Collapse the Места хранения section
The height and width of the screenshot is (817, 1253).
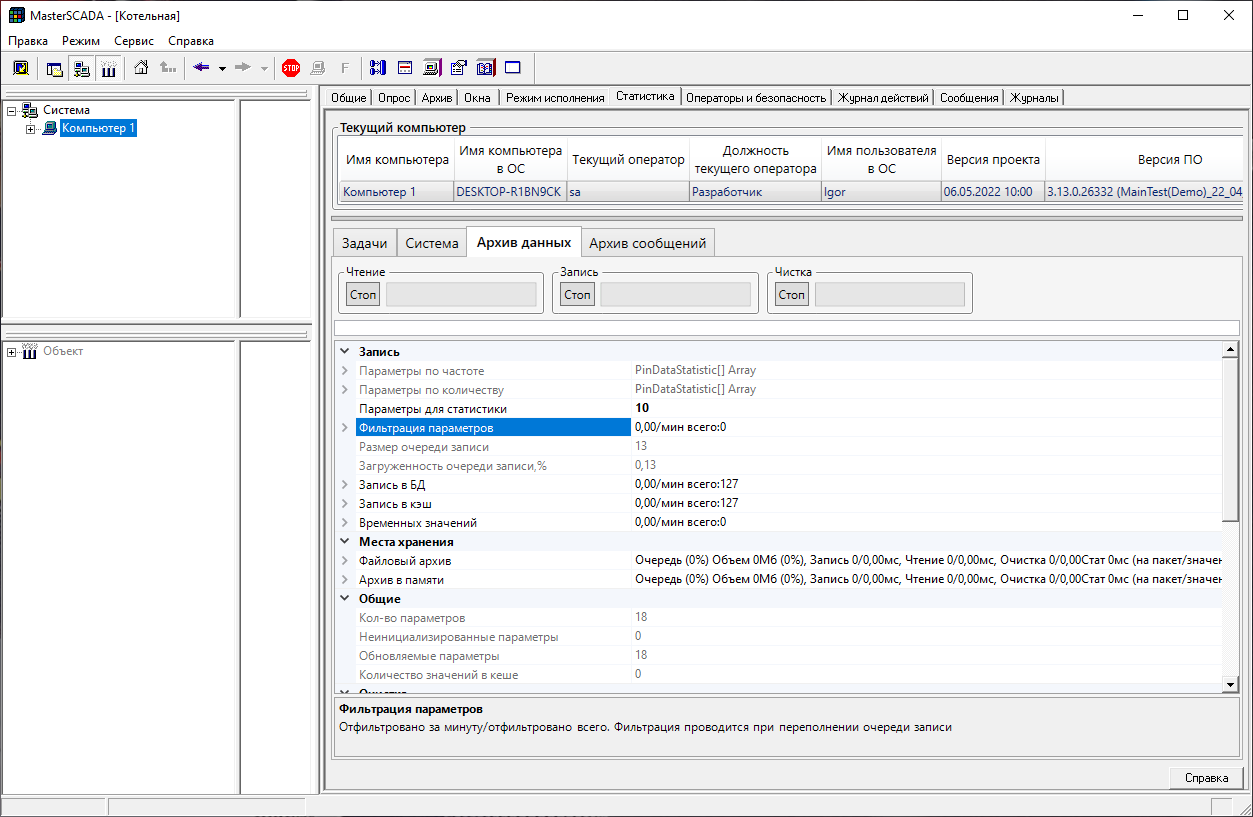click(x=345, y=542)
